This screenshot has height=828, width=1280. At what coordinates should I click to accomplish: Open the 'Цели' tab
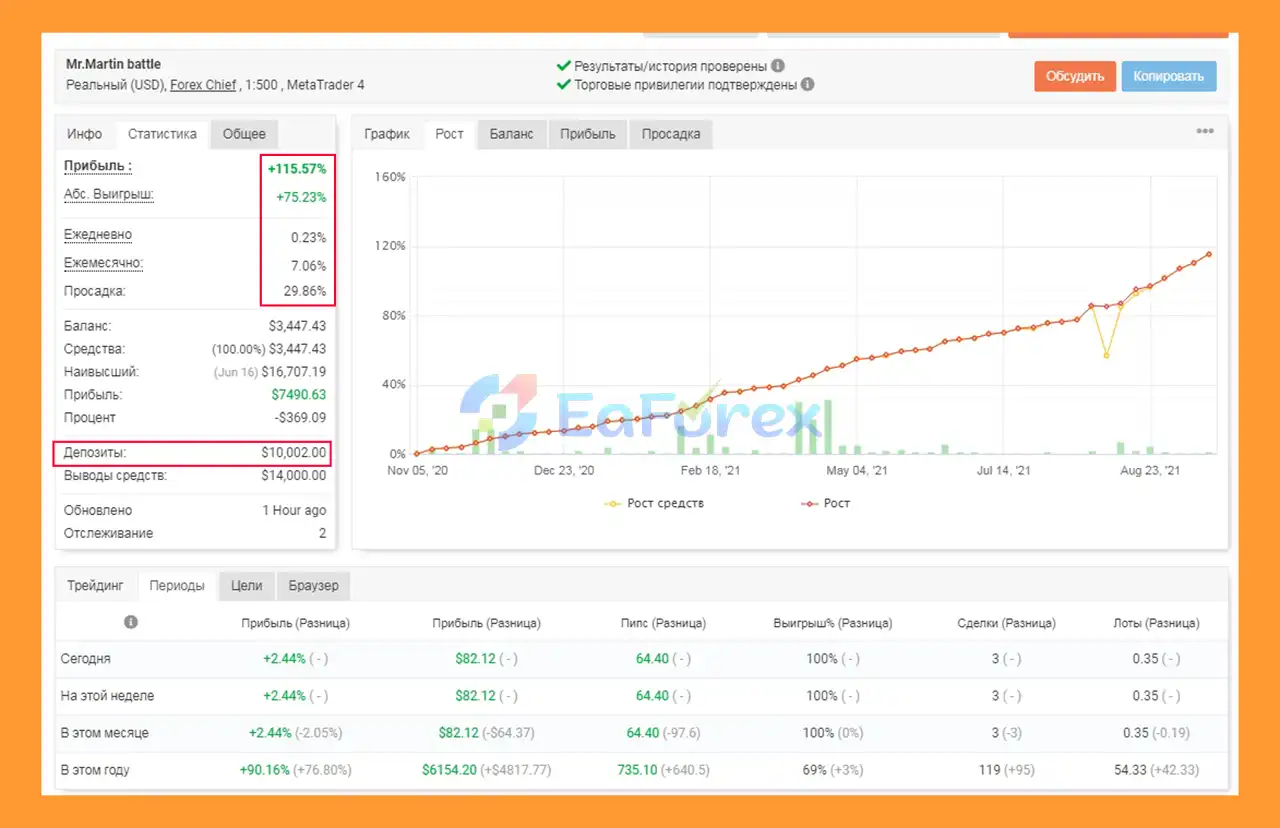[x=246, y=585]
